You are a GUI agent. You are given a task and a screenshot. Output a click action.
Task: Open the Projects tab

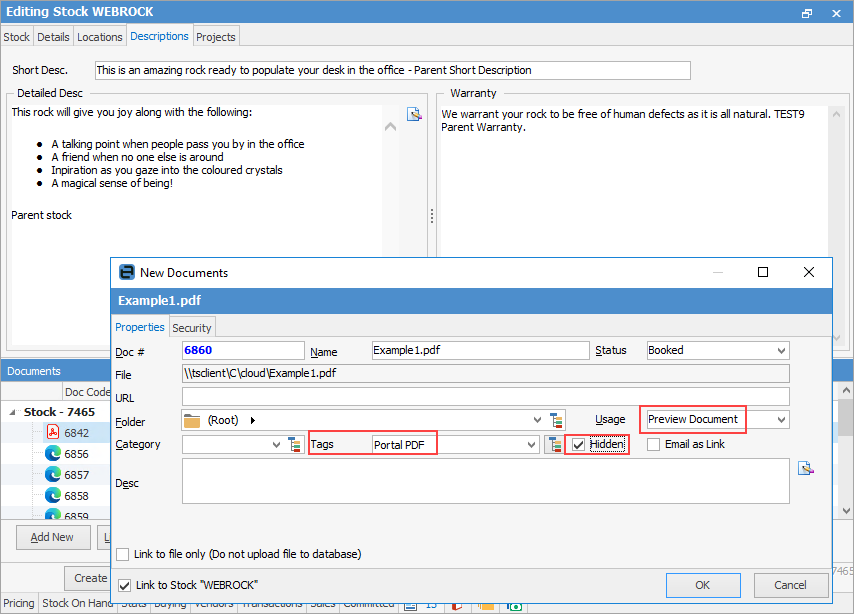click(216, 37)
